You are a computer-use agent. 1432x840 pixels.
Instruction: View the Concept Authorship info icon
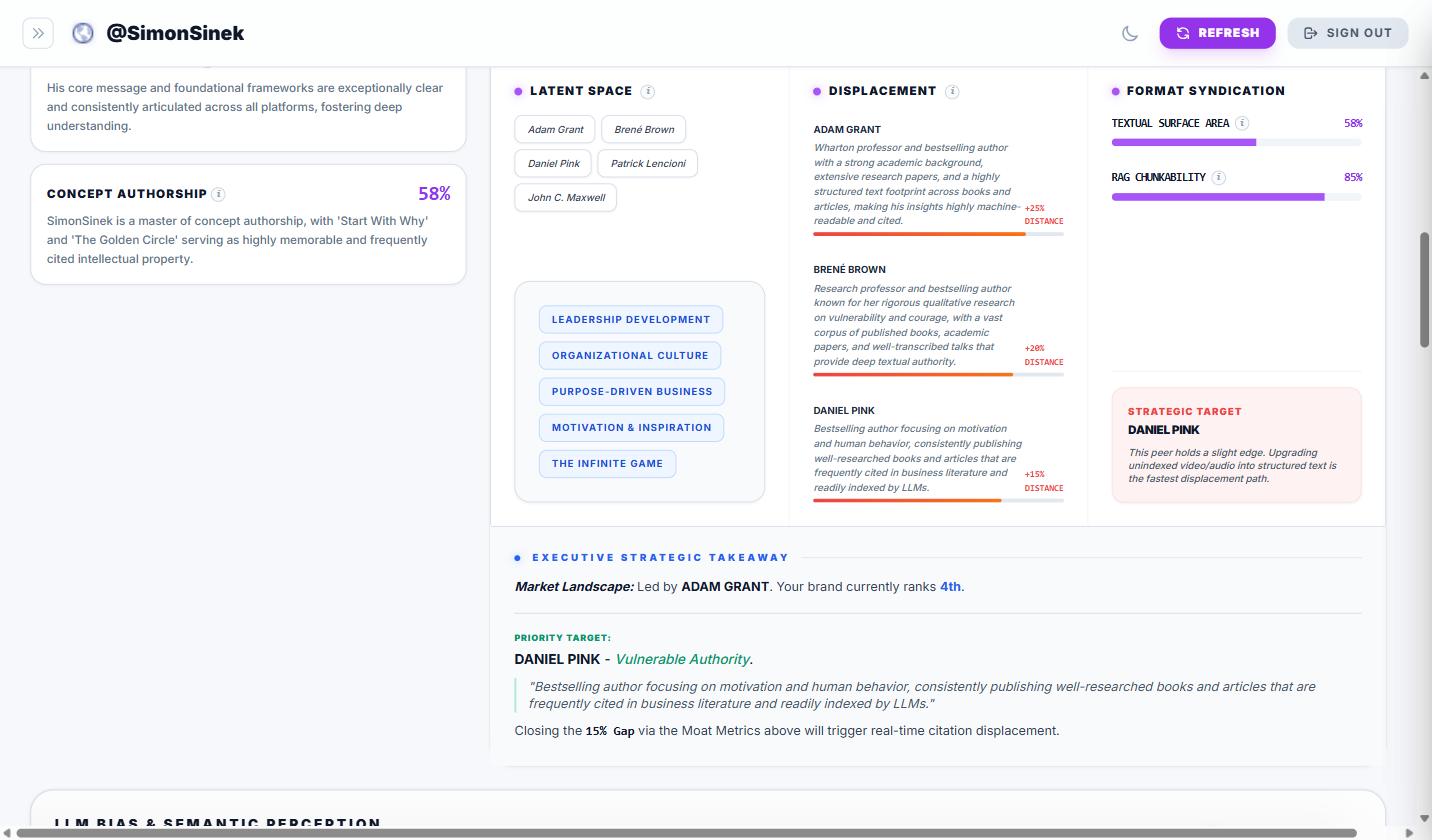click(x=218, y=194)
